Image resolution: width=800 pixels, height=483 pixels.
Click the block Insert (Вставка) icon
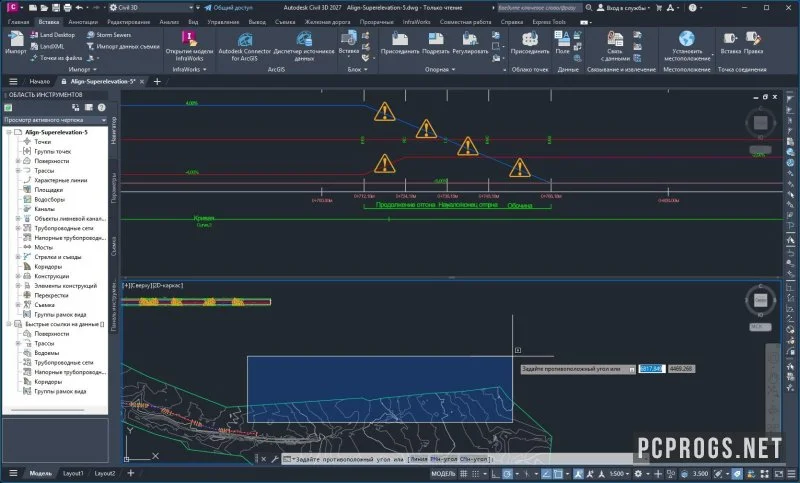point(349,38)
